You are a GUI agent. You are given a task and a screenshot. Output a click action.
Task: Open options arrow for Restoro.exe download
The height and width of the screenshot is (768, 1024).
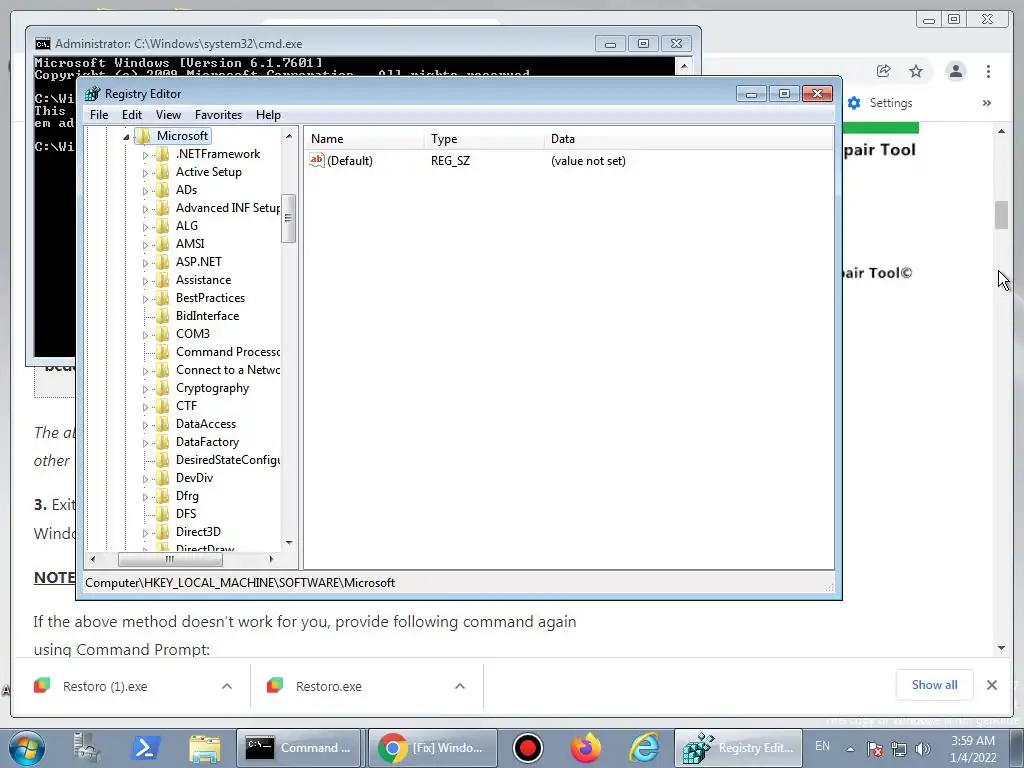click(x=460, y=686)
